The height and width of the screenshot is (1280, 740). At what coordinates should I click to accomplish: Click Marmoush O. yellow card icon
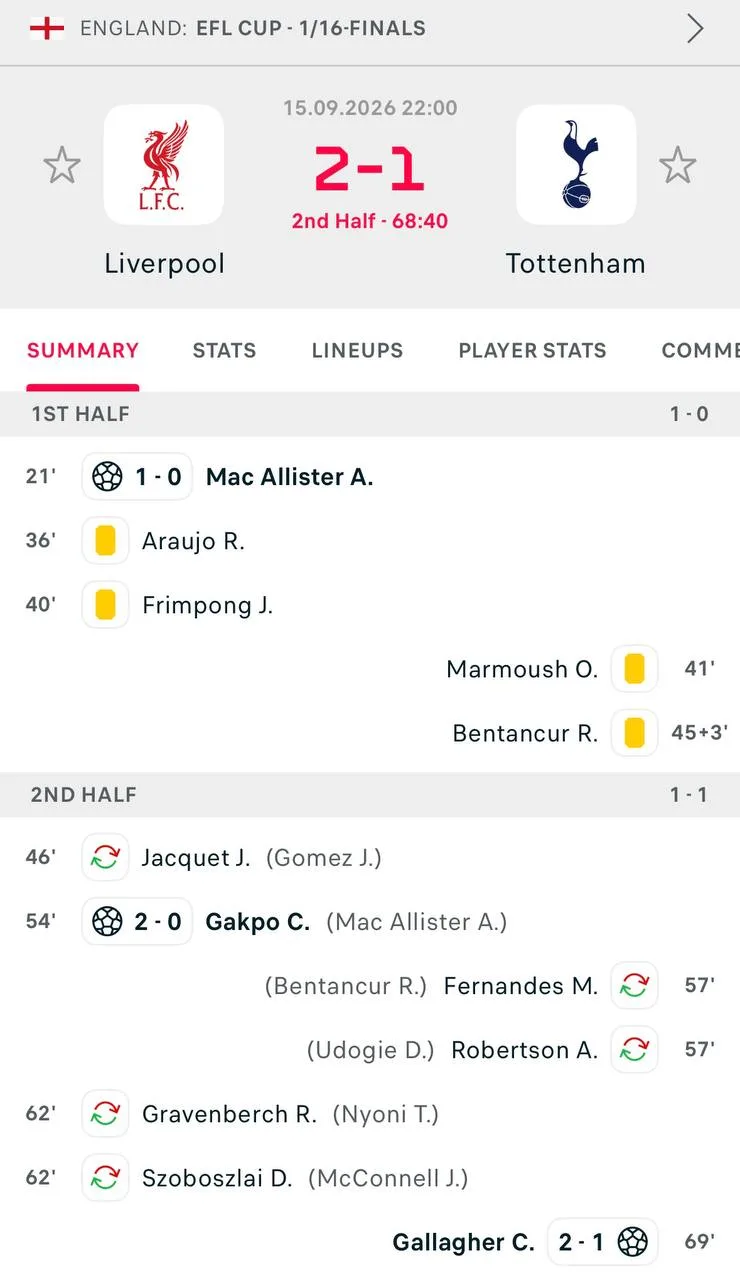click(x=634, y=669)
